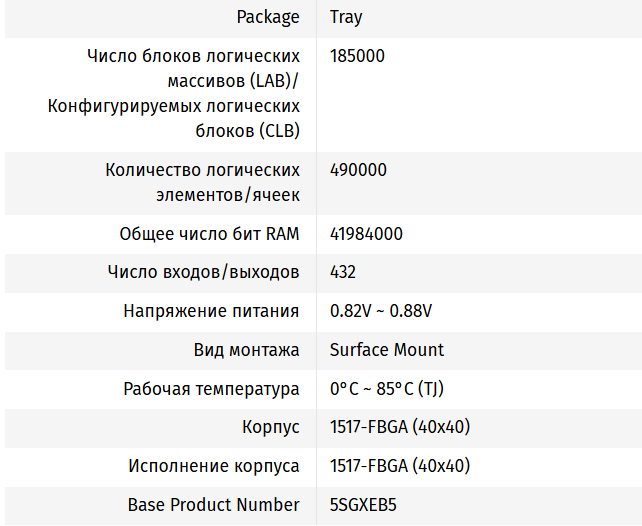Click Исполнение корпуса label
The height and width of the screenshot is (526, 642).
click(x=213, y=466)
